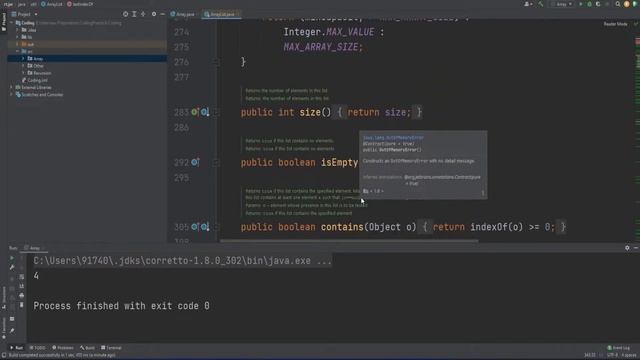Toggle the code fold marker on line 305
The height and width of the screenshot is (360, 640).
pyautogui.click(x=216, y=227)
